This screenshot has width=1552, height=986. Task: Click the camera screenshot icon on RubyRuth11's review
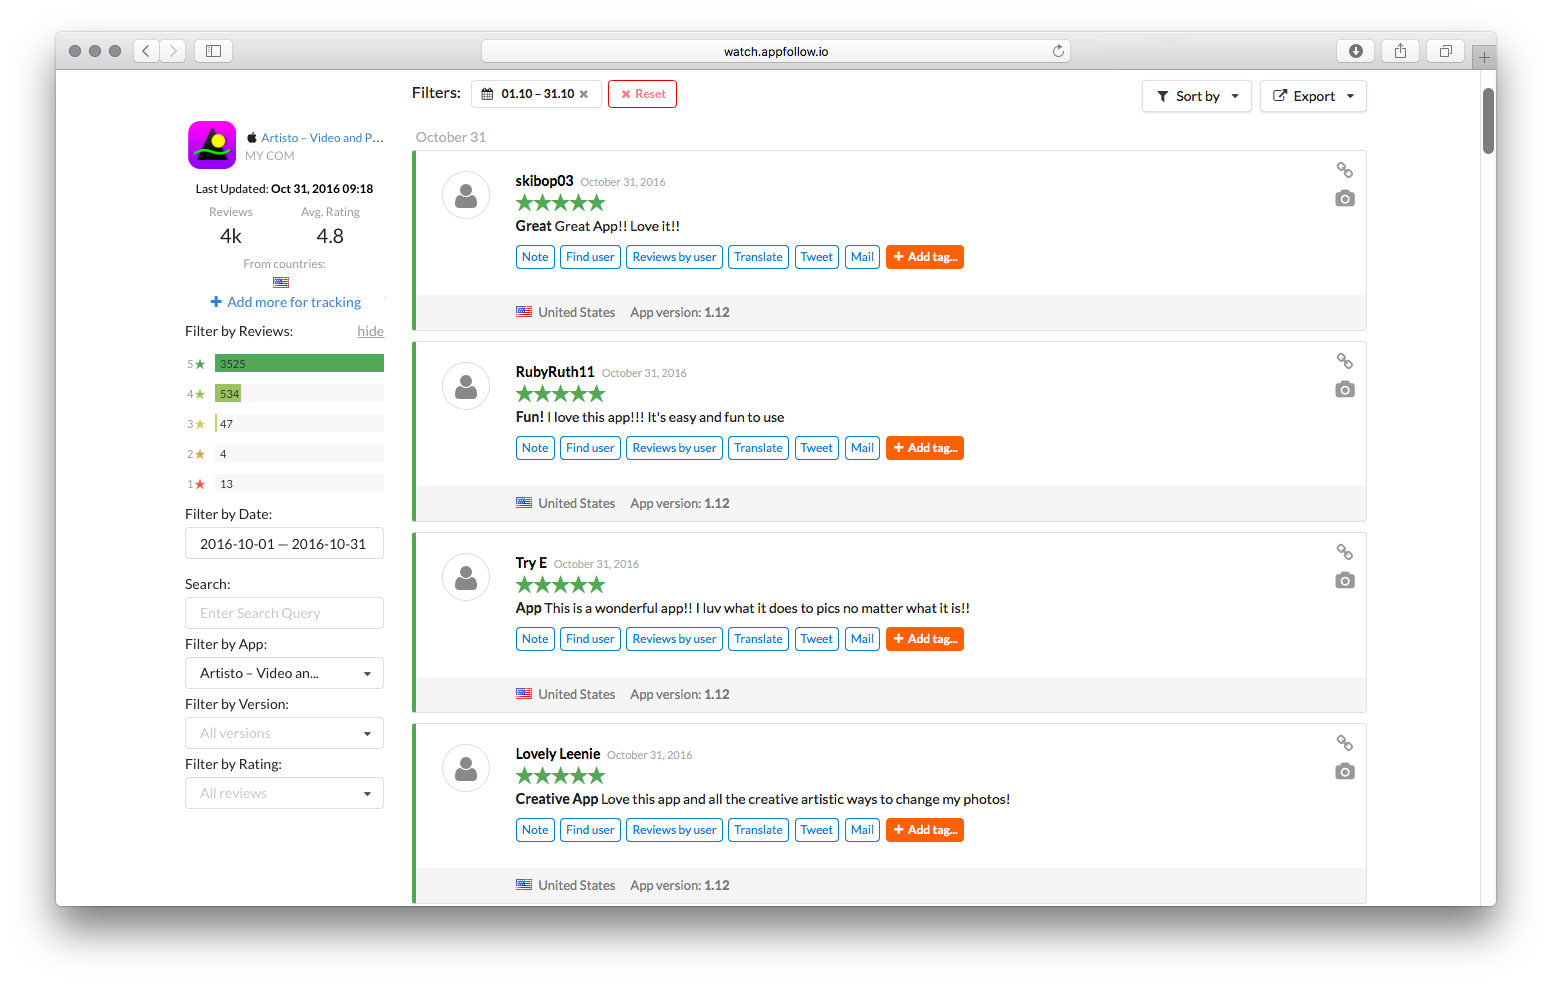pos(1344,389)
